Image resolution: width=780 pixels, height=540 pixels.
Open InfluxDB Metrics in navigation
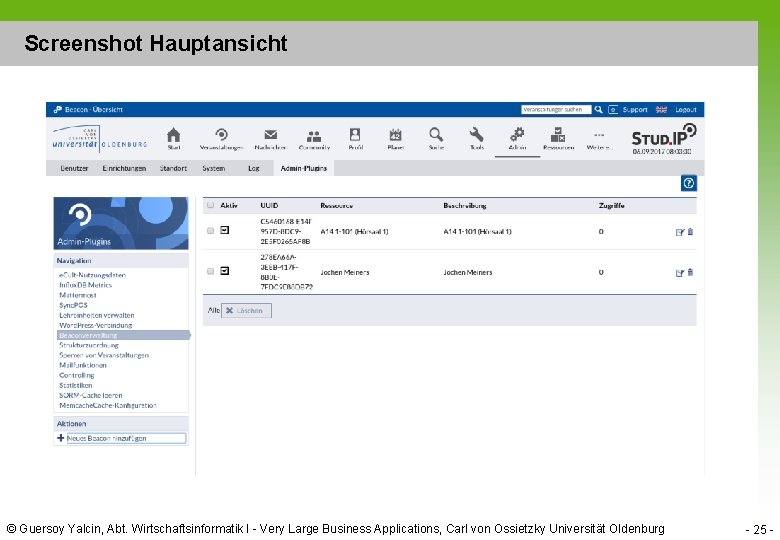[x=86, y=285]
